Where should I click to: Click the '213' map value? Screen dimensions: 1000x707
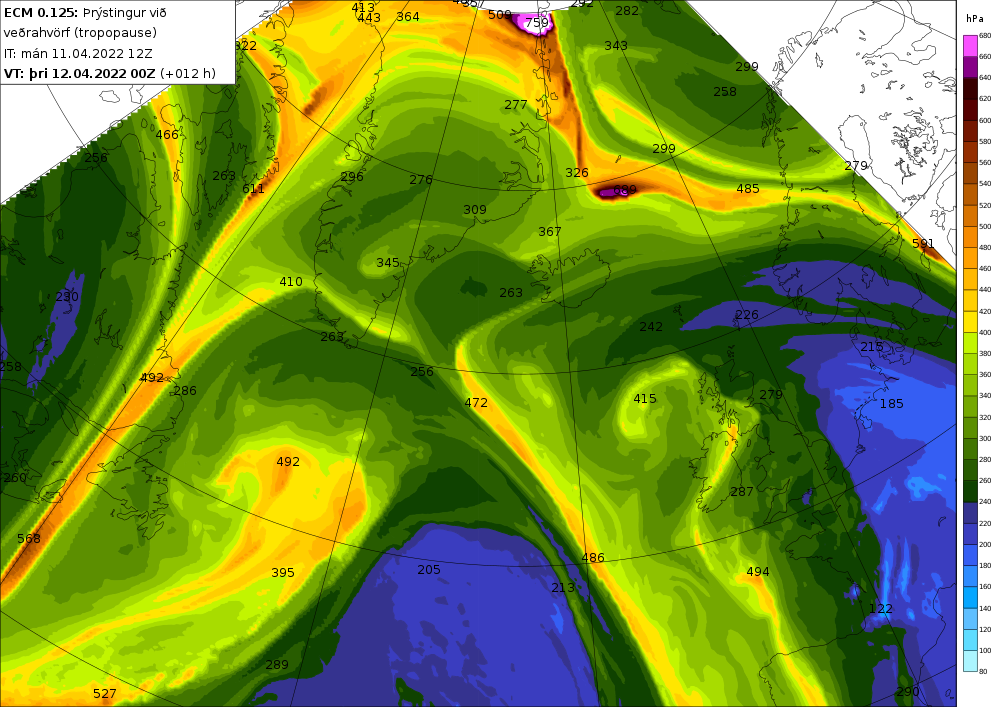[562, 588]
